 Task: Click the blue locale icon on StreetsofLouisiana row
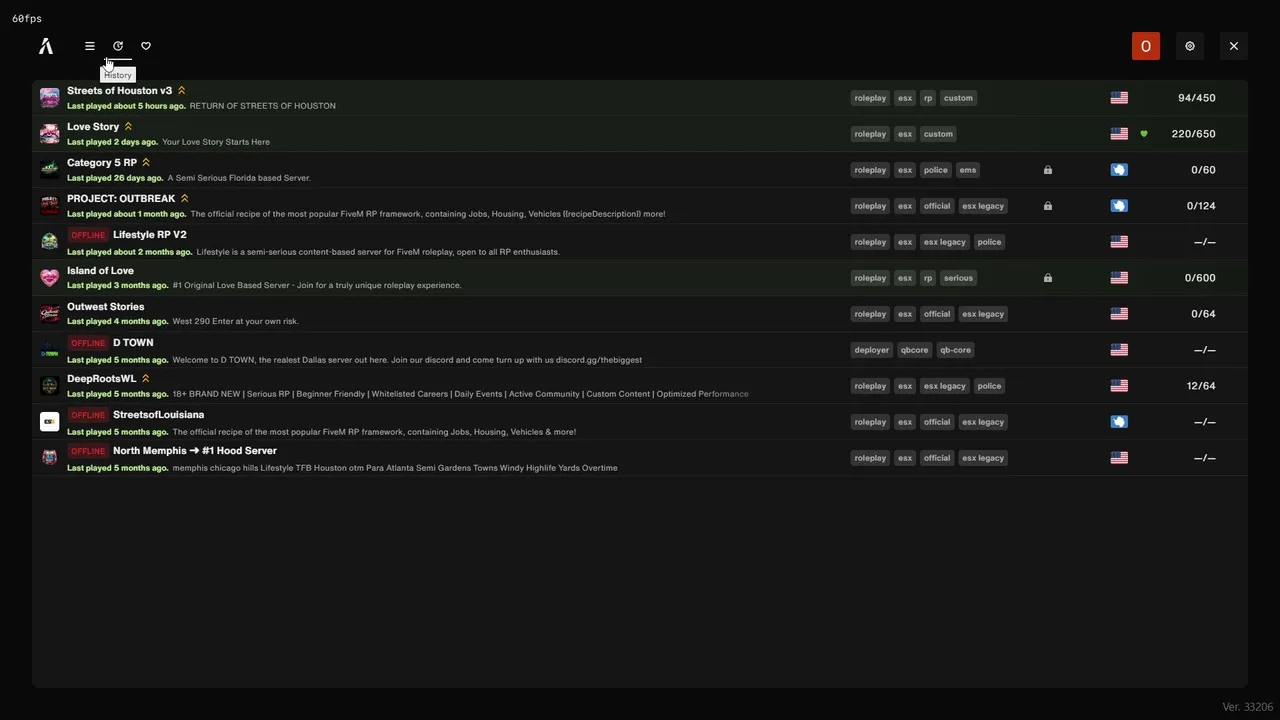(x=1119, y=422)
